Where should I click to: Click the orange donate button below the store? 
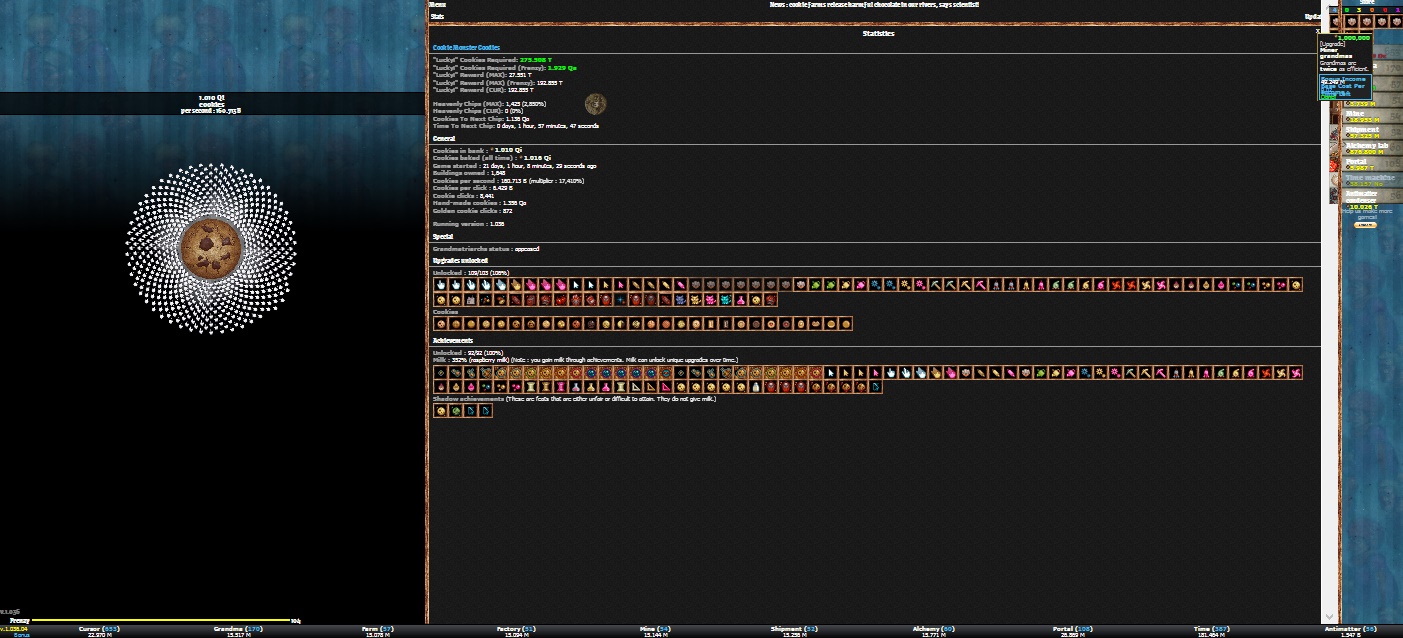point(1365,225)
